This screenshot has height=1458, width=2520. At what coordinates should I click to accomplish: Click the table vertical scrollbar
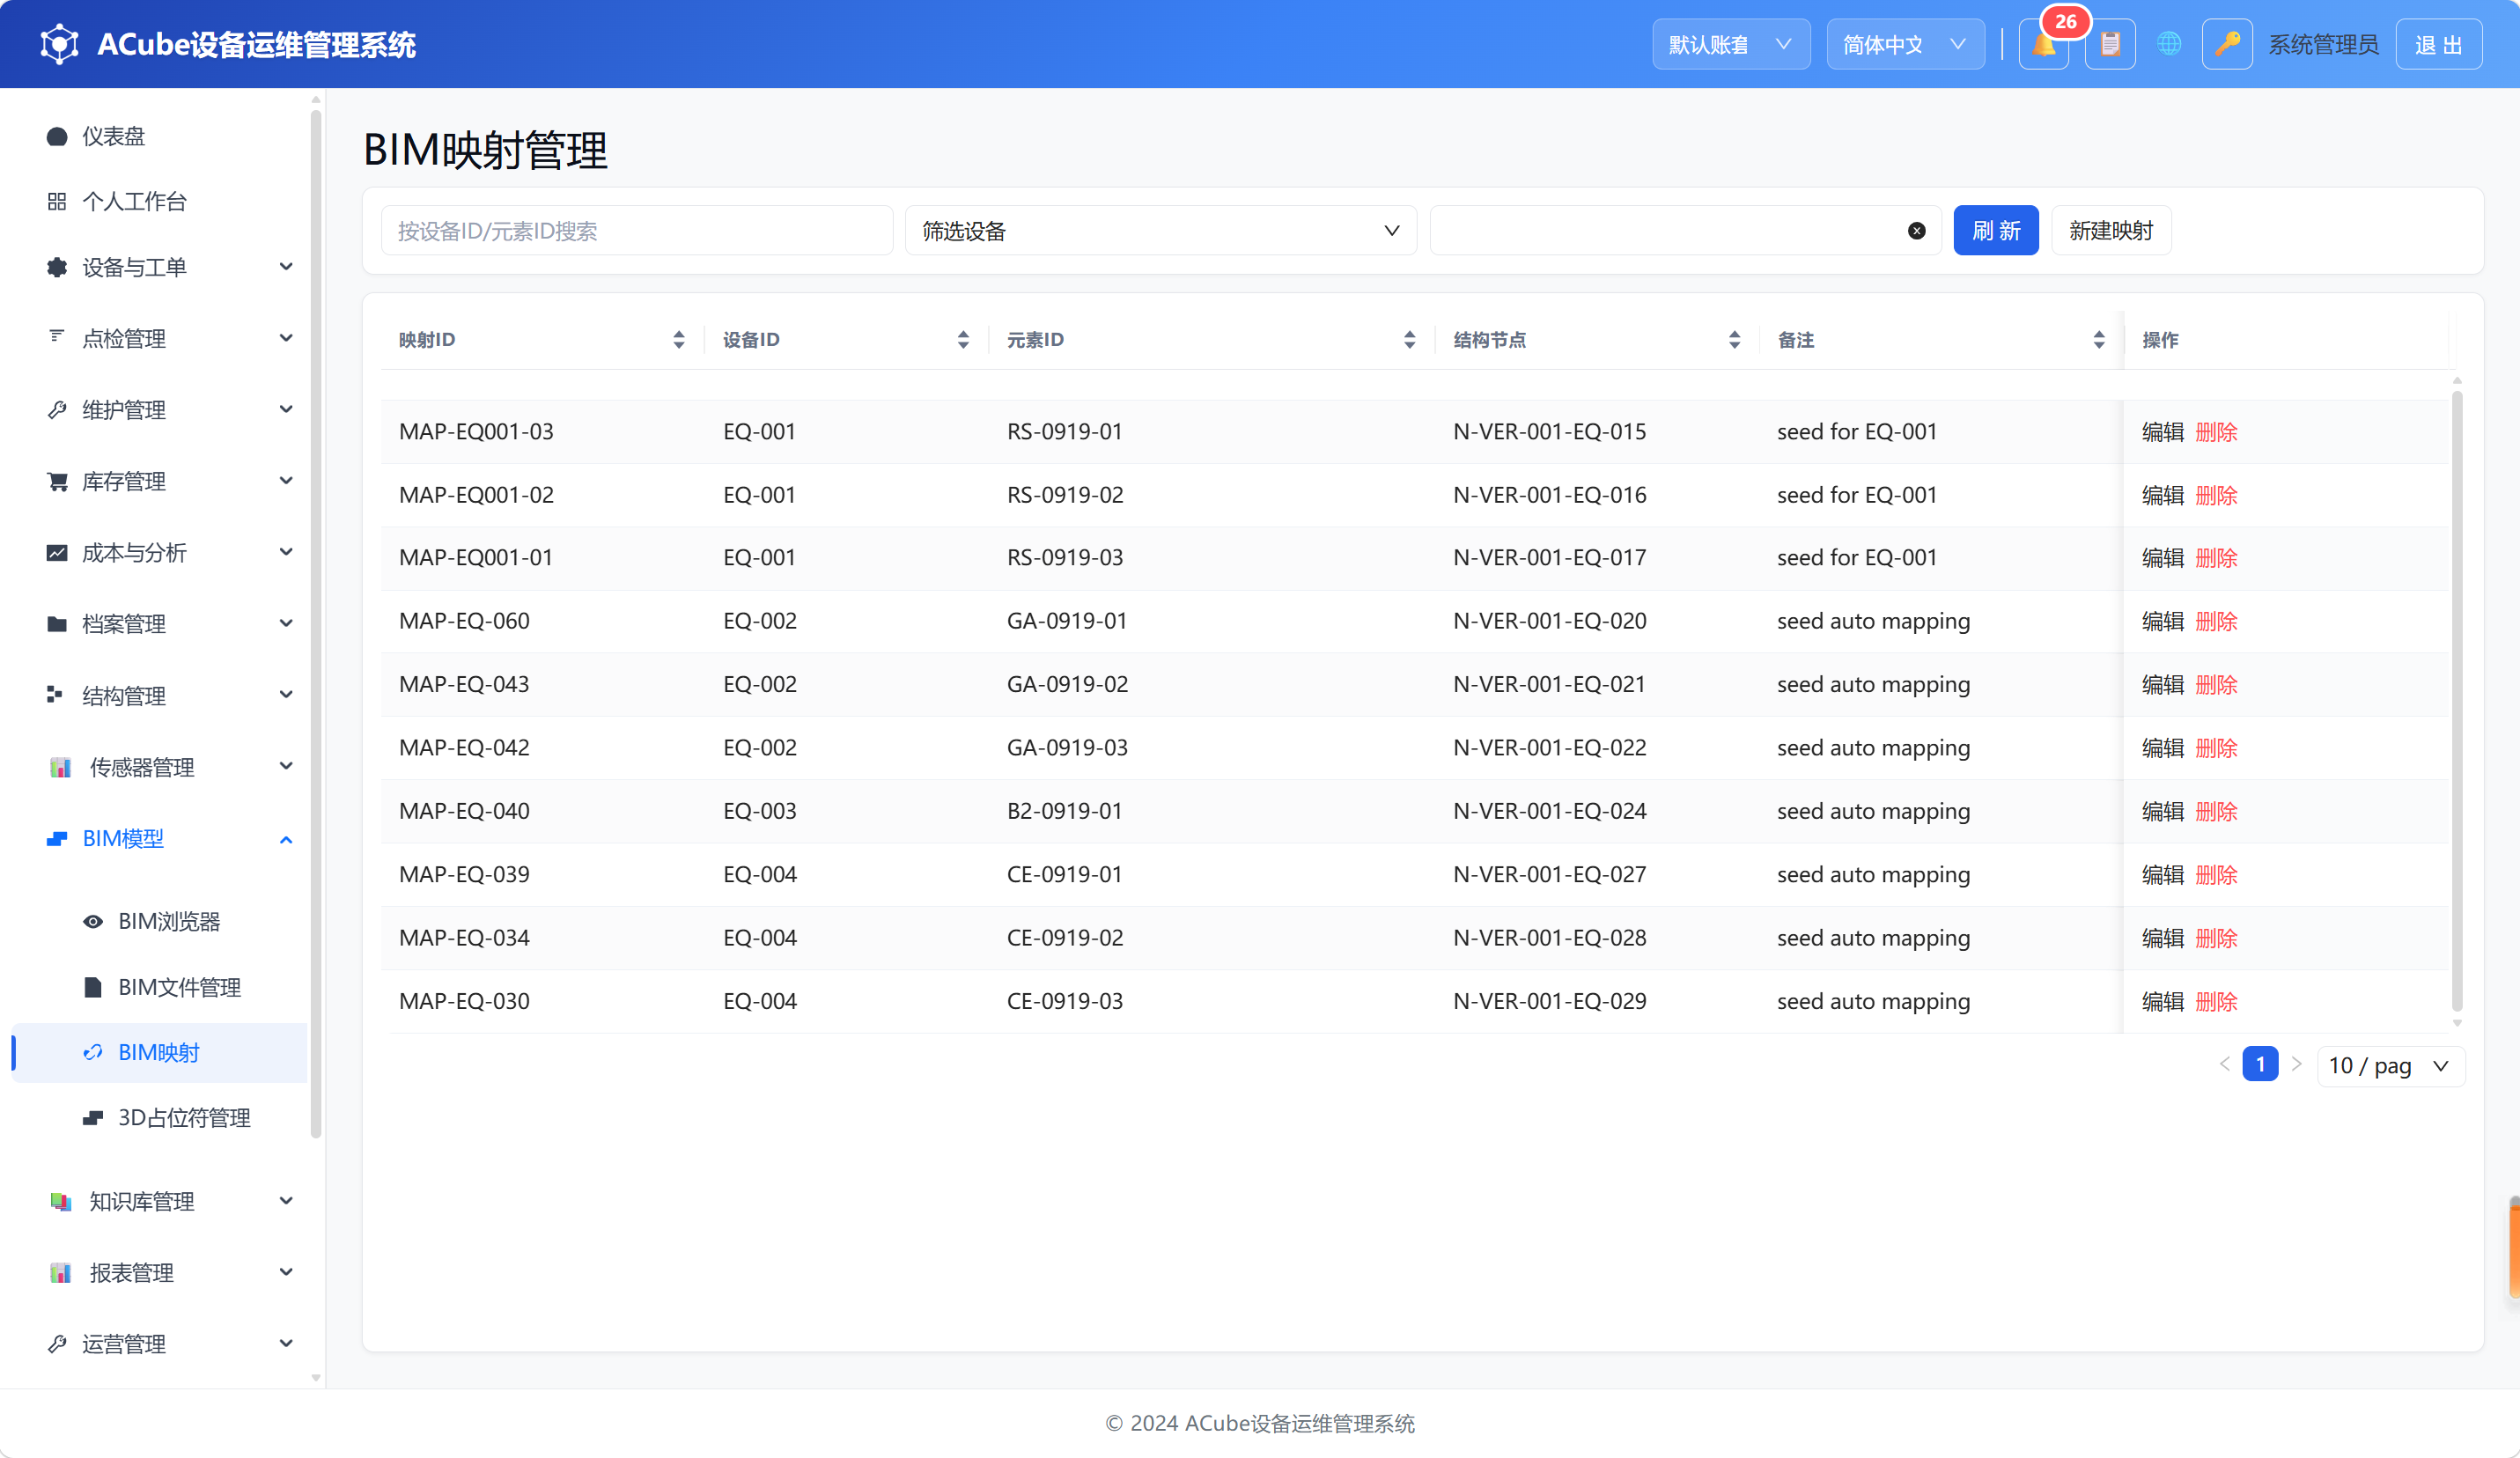(2457, 700)
